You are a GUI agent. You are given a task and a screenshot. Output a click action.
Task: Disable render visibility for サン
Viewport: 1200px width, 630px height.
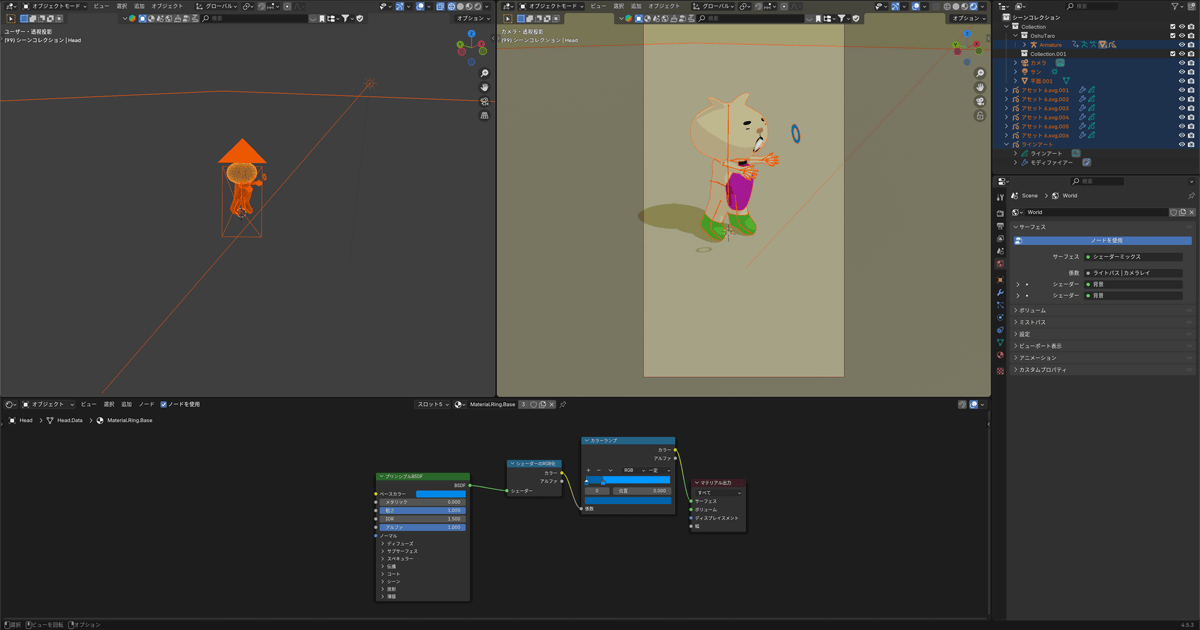pyautogui.click(x=1190, y=72)
